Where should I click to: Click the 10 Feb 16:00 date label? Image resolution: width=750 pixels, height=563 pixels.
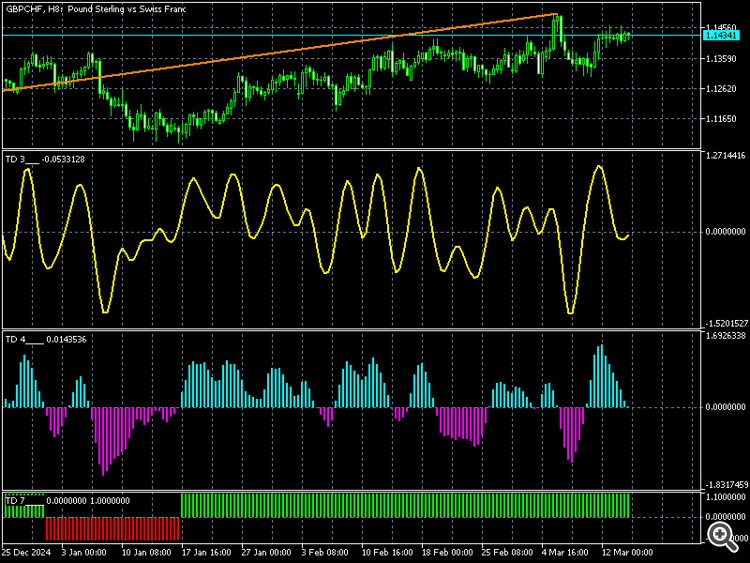(387, 552)
